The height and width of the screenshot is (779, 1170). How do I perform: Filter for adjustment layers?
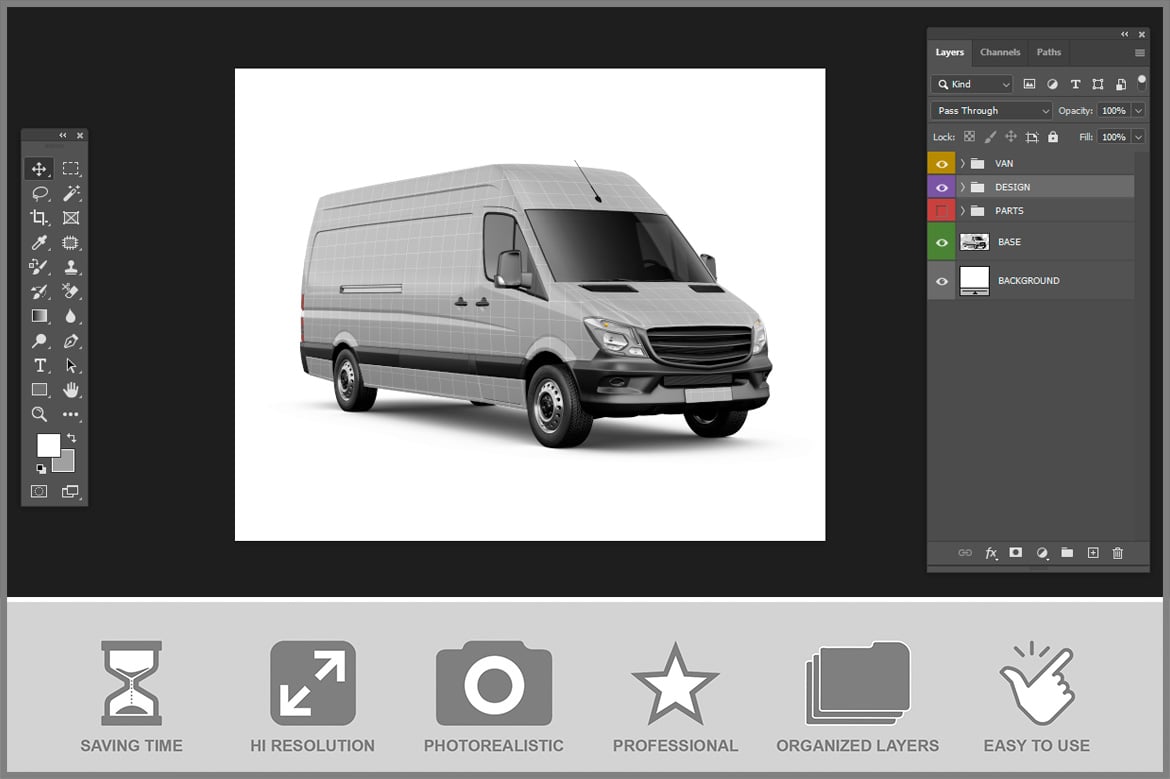[1052, 84]
